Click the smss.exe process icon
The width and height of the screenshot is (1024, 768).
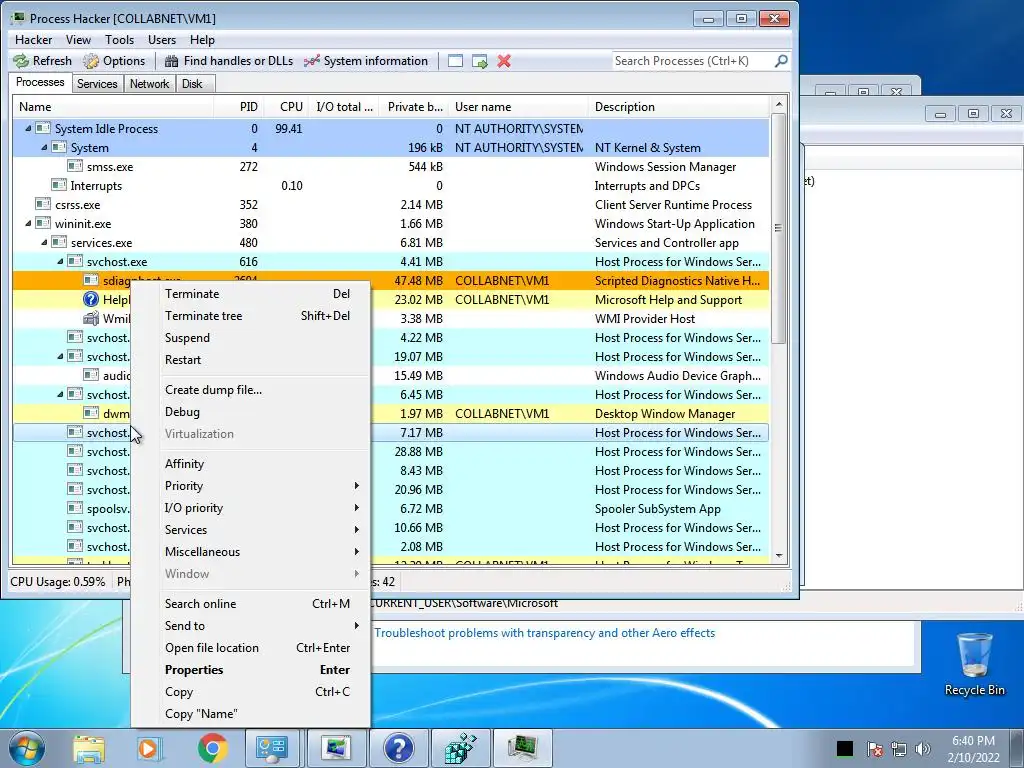(75, 167)
